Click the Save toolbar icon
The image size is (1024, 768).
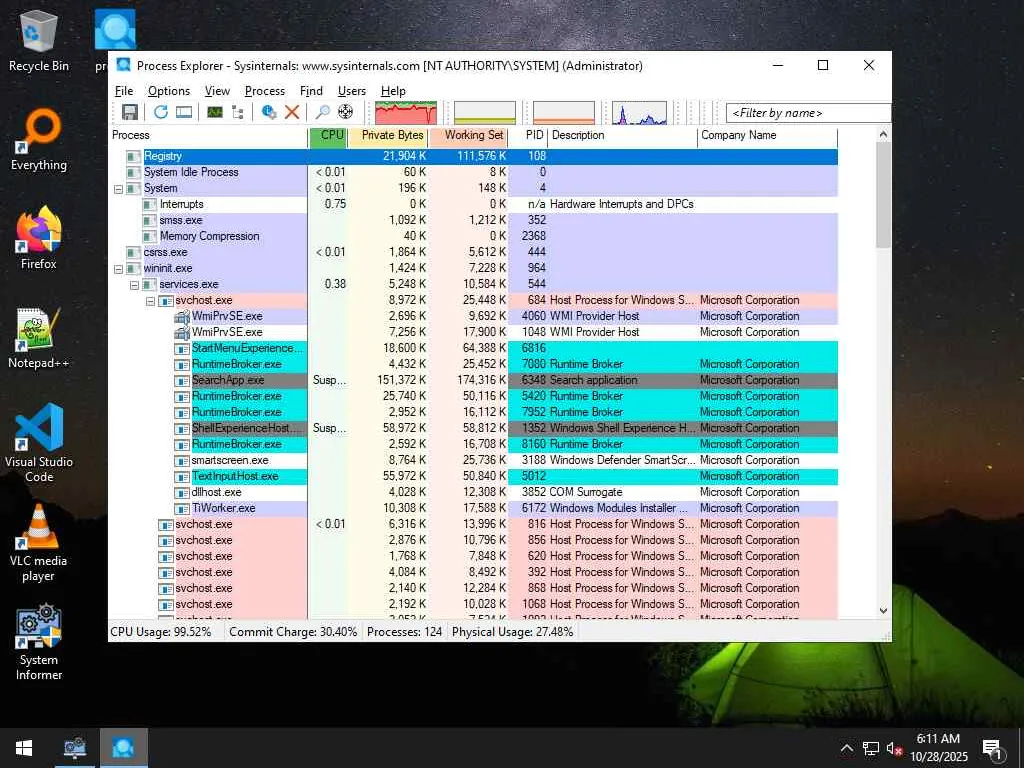[130, 112]
